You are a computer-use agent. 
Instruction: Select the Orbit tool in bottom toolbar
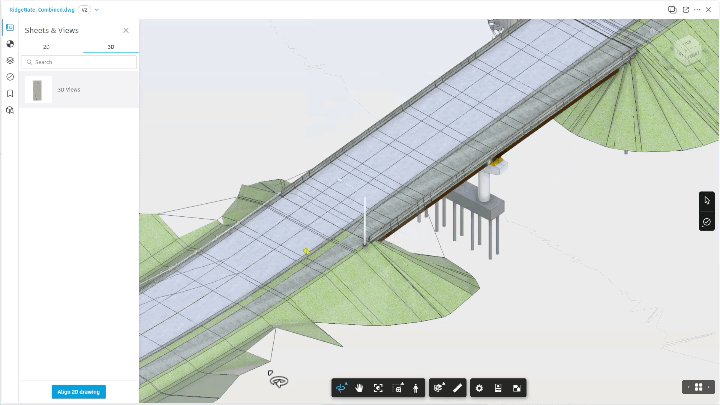pyautogui.click(x=341, y=388)
